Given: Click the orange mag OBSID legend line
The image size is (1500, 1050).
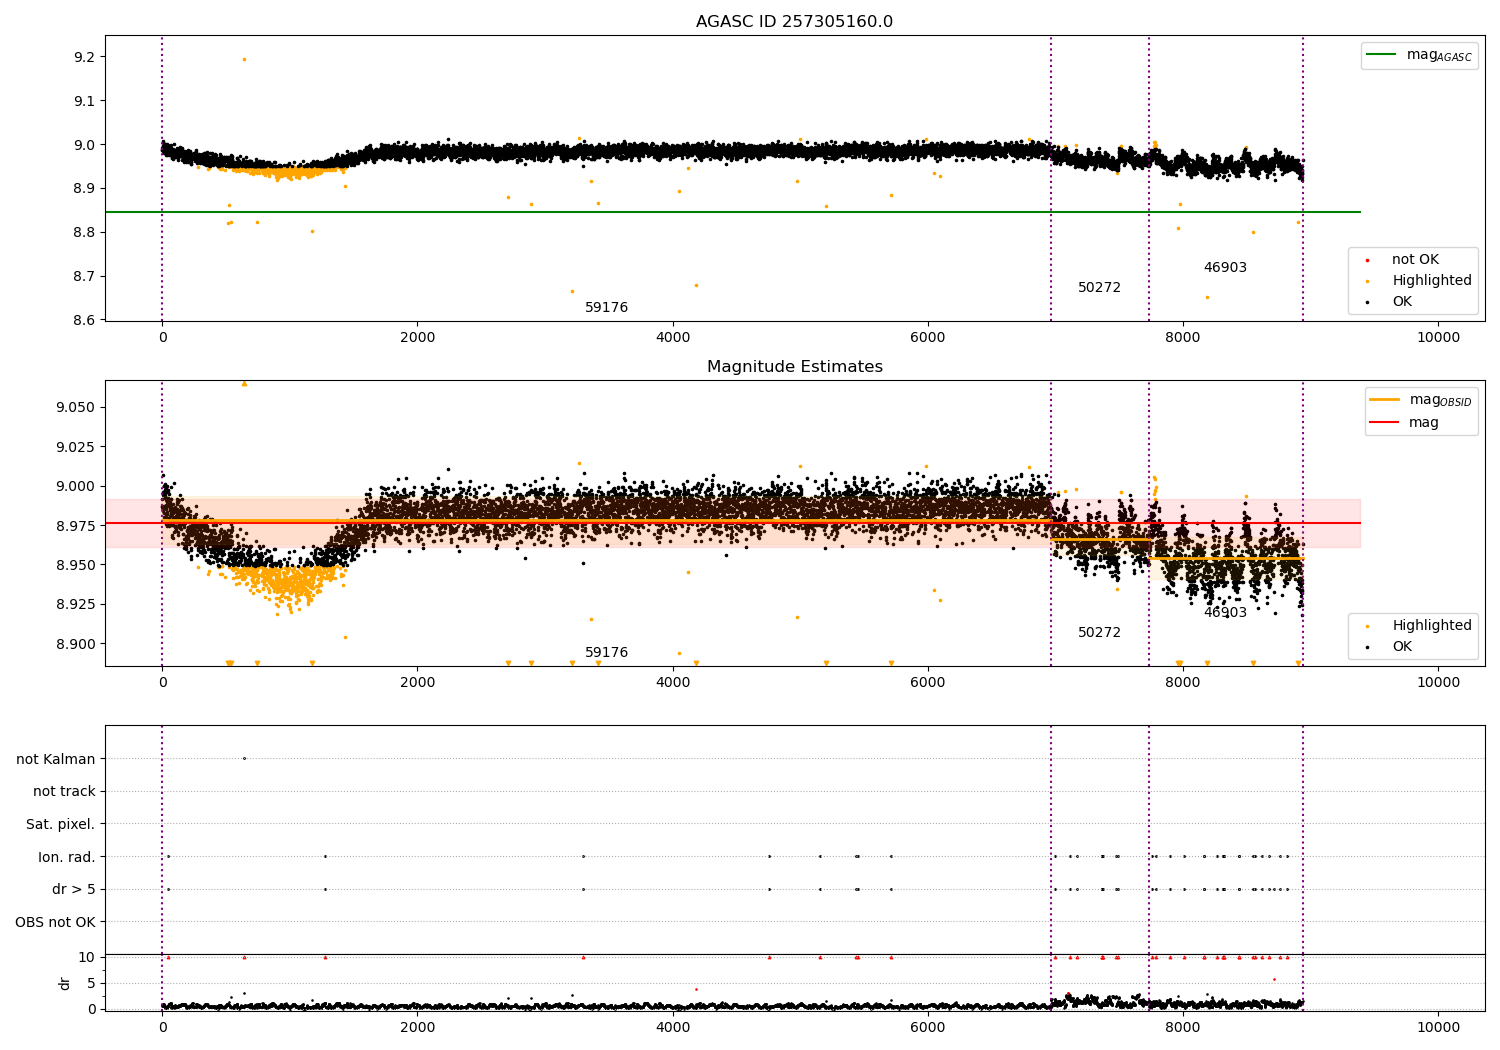Looking at the screenshot, I should [x=1385, y=400].
